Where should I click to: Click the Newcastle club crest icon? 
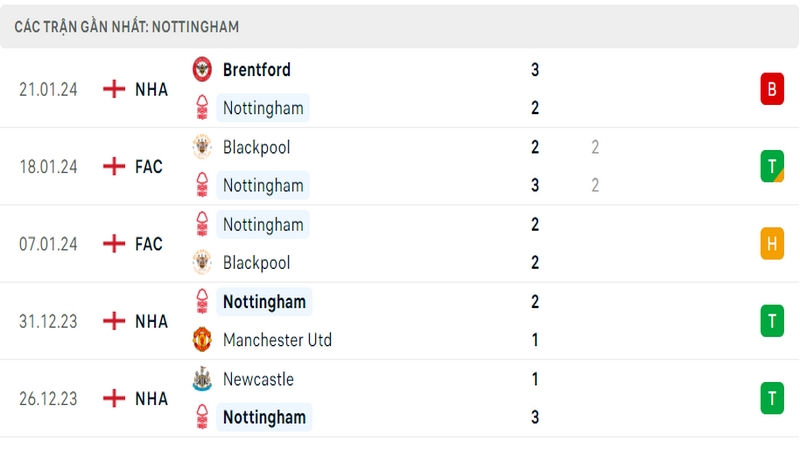pyautogui.click(x=202, y=379)
